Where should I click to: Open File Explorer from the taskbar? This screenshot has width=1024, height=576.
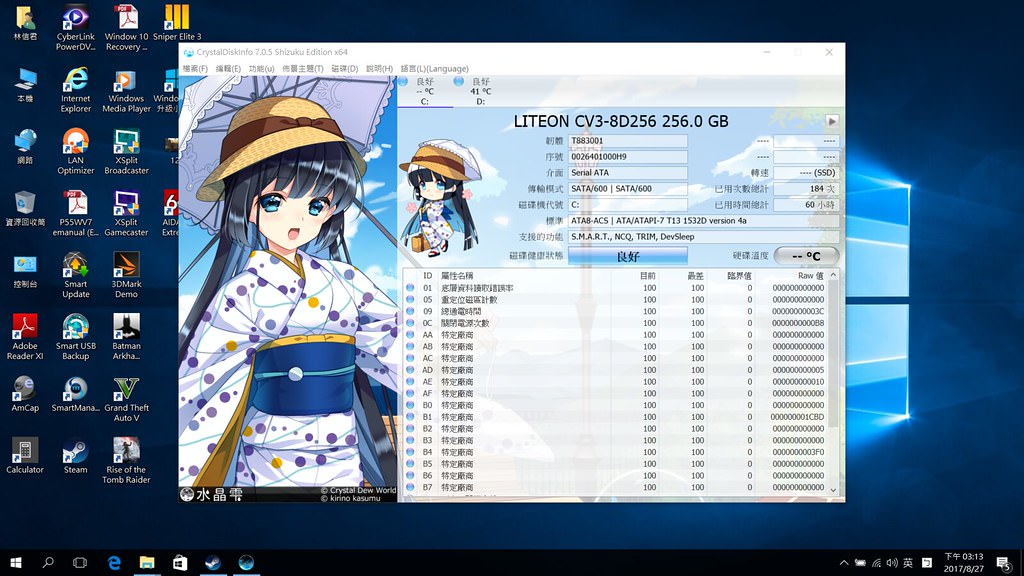coord(147,562)
